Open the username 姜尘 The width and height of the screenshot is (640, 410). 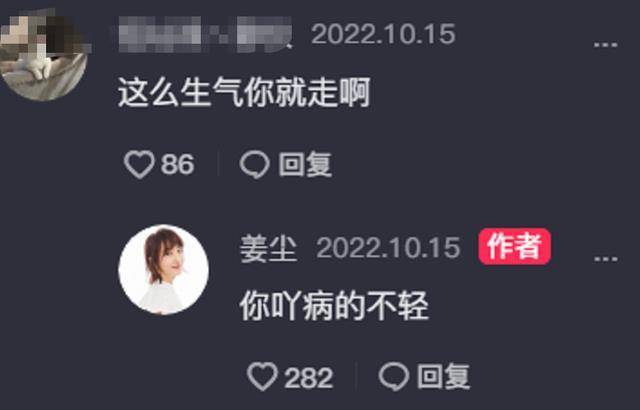coord(268,248)
